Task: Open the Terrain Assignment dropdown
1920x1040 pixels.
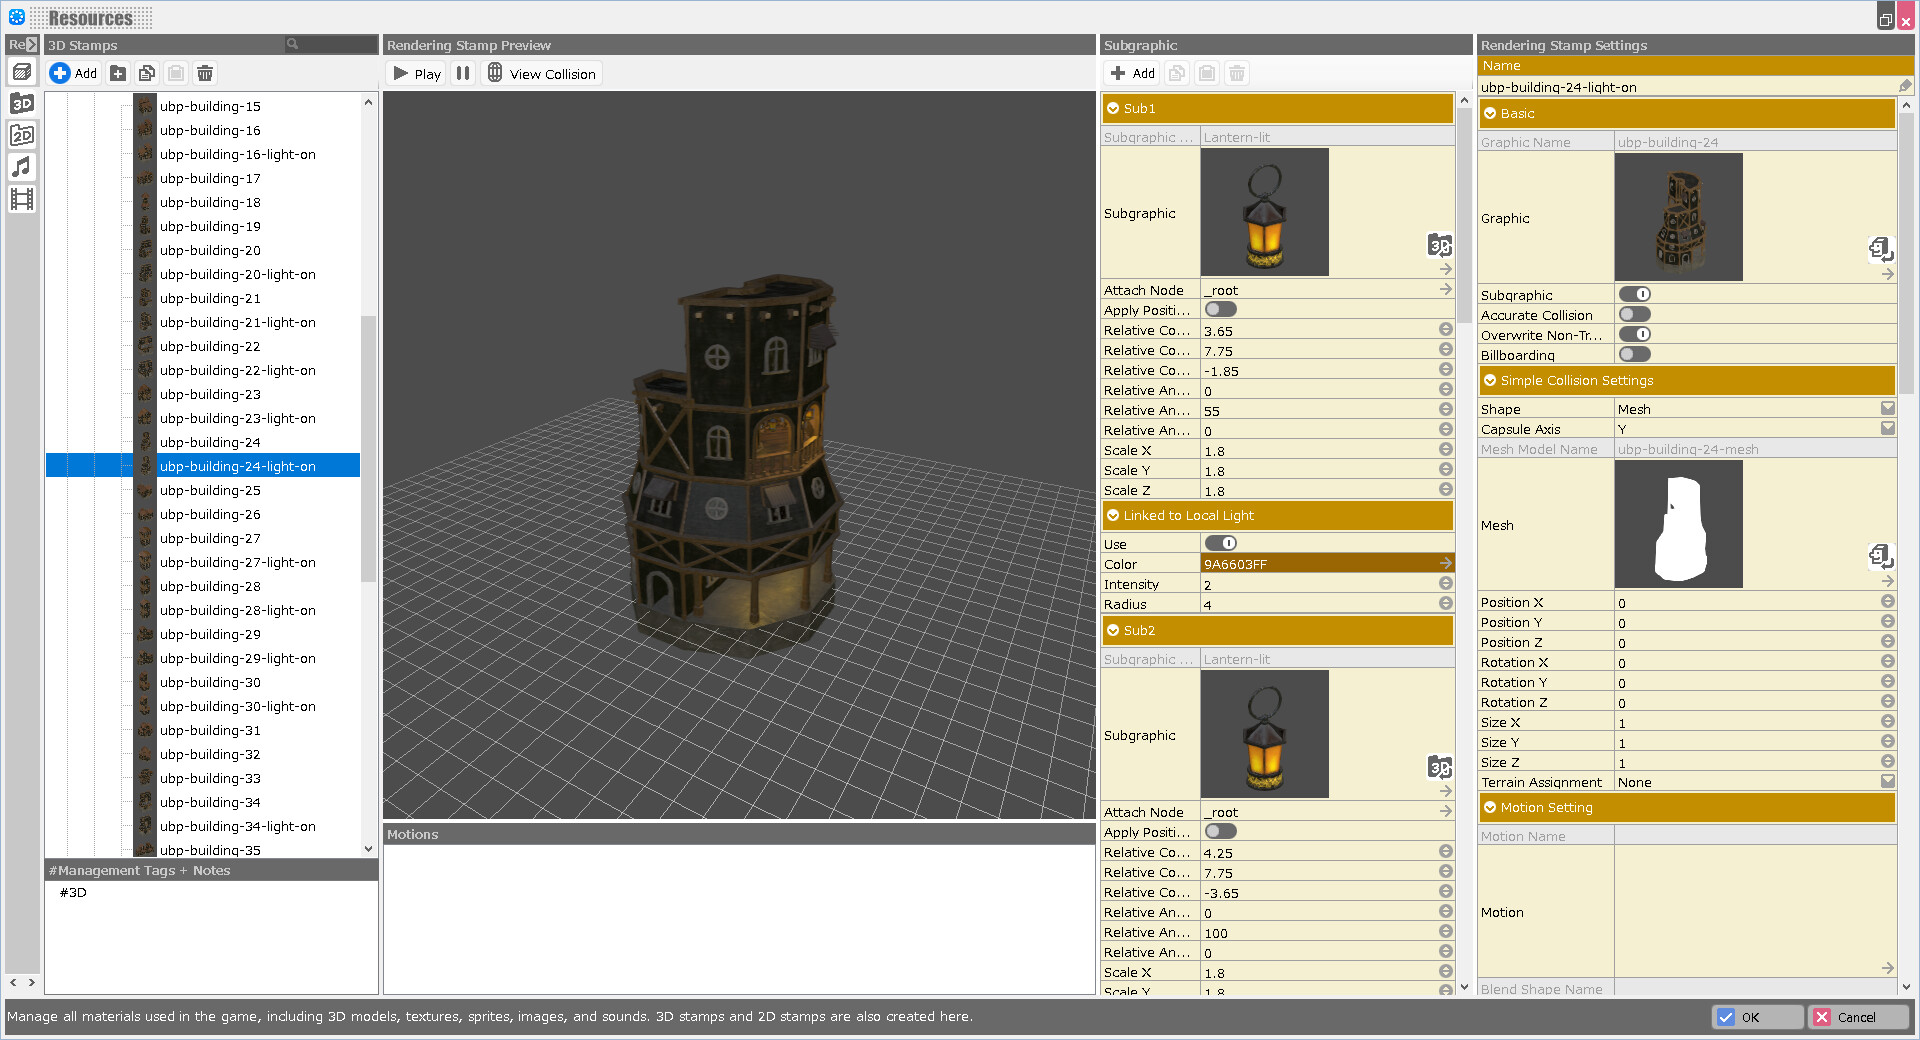Action: point(1887,782)
